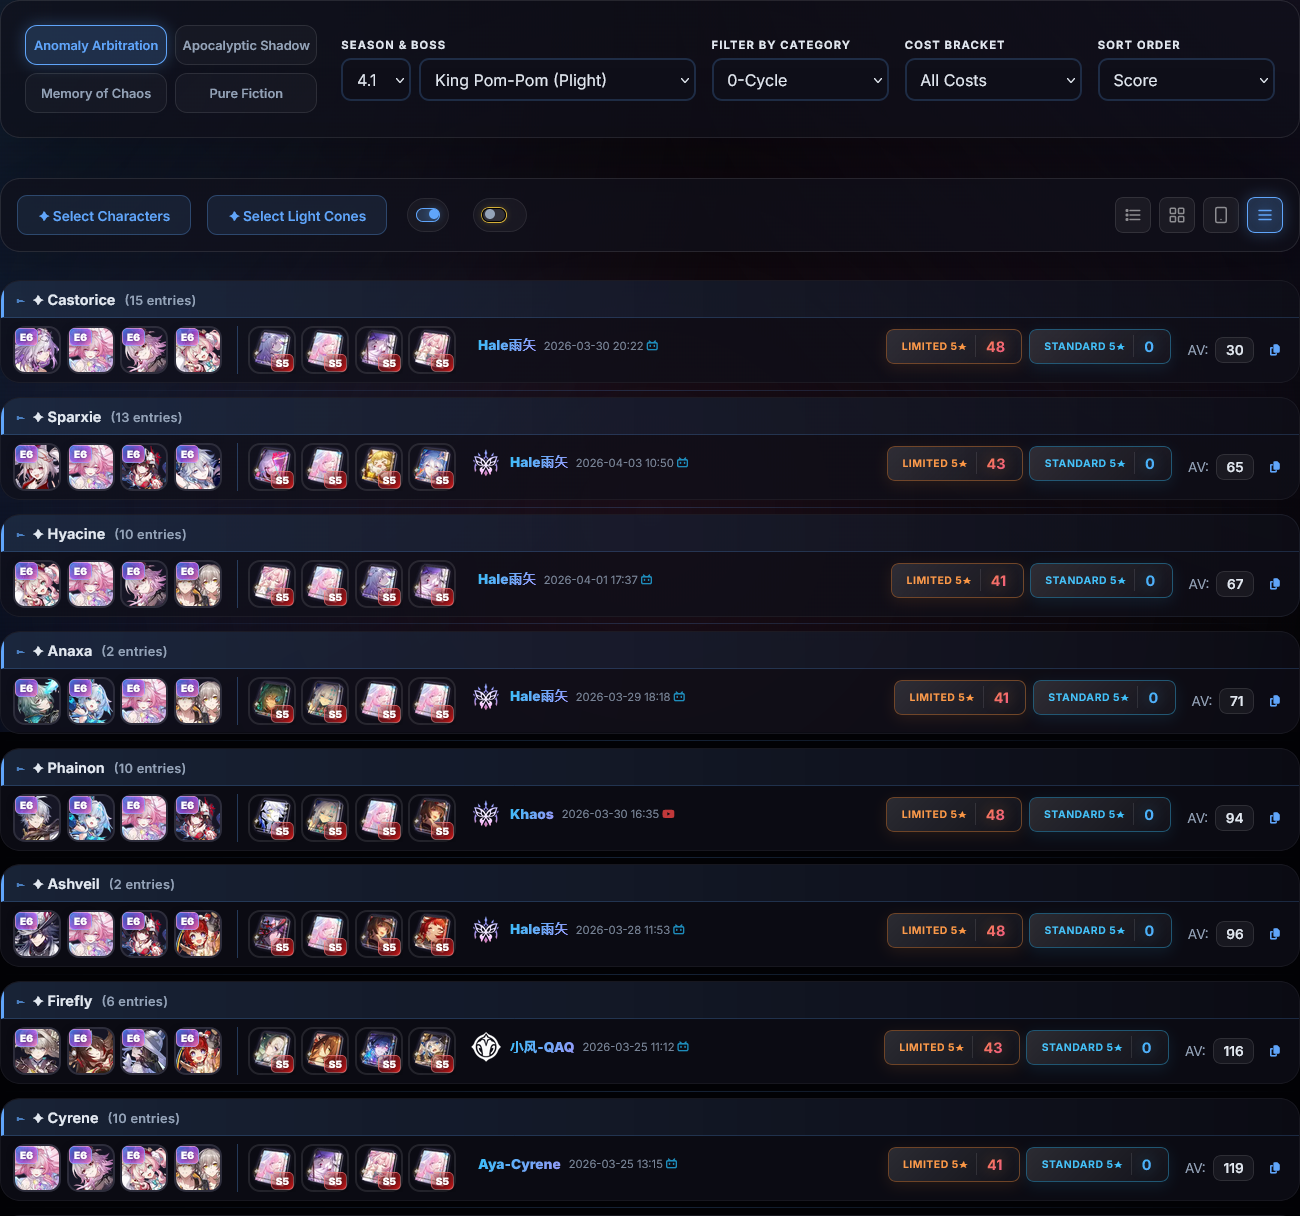Copy the Ashveil team entry

pyautogui.click(x=1275, y=934)
